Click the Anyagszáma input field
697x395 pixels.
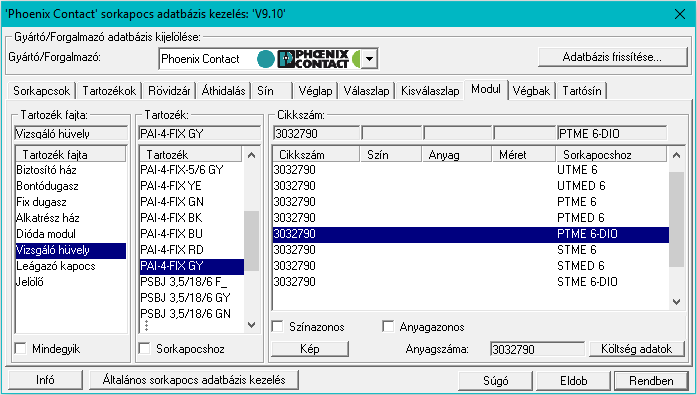(537, 349)
